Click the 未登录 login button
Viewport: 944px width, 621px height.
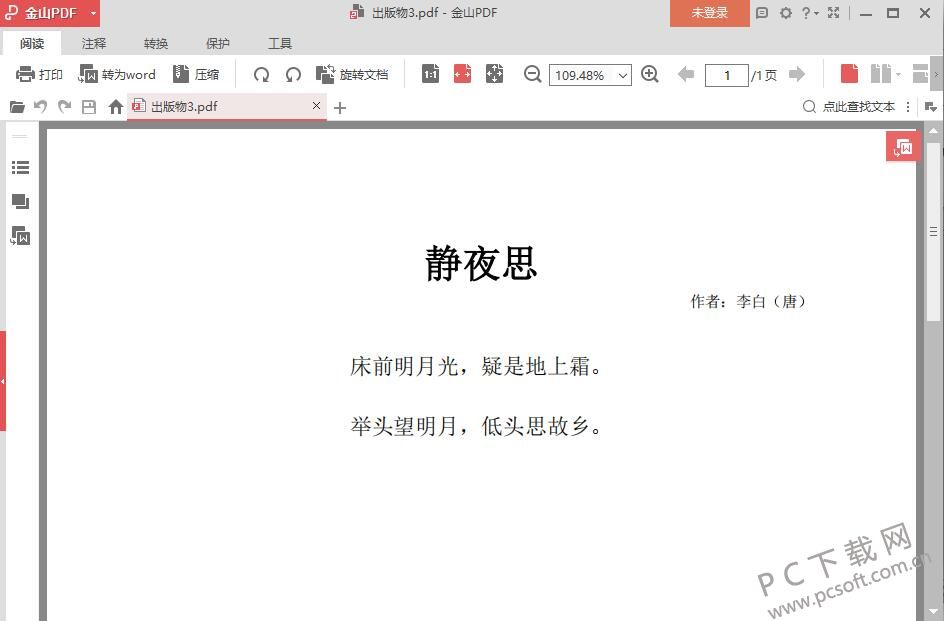[x=710, y=13]
